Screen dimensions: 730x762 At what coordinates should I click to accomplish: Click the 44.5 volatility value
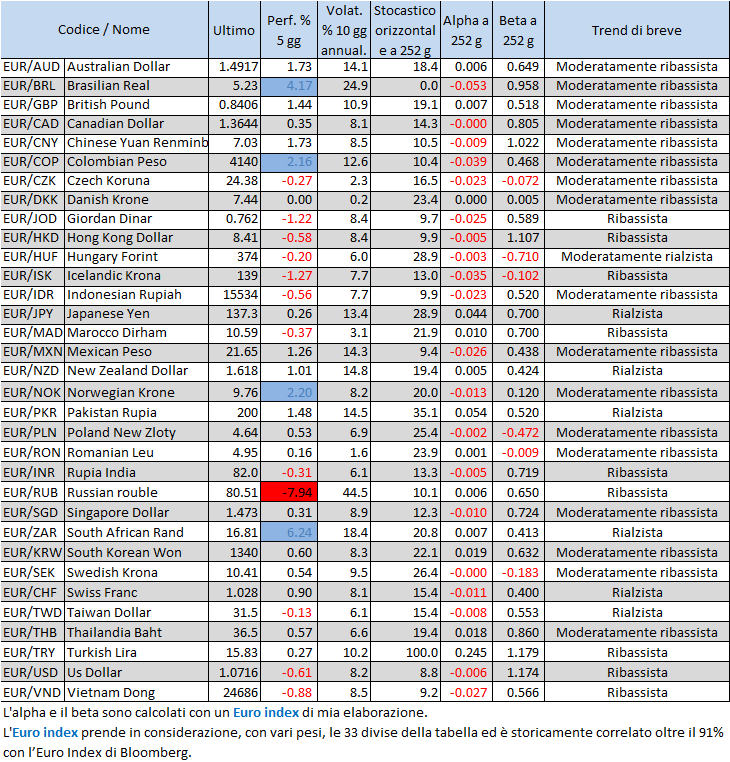pyautogui.click(x=344, y=492)
